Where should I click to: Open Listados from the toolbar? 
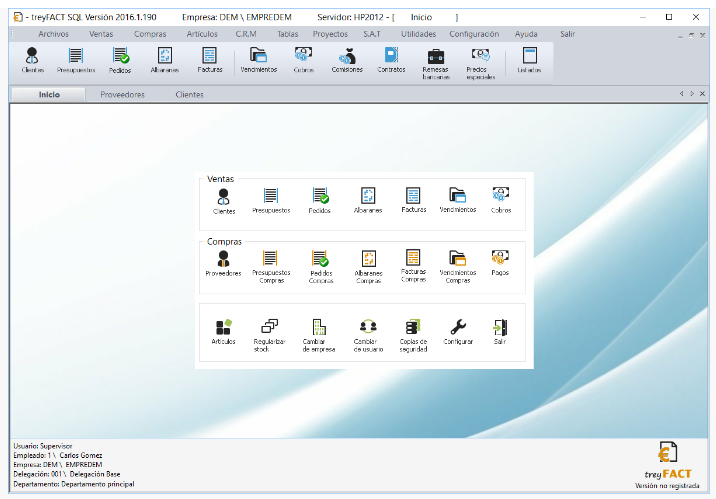(529, 60)
